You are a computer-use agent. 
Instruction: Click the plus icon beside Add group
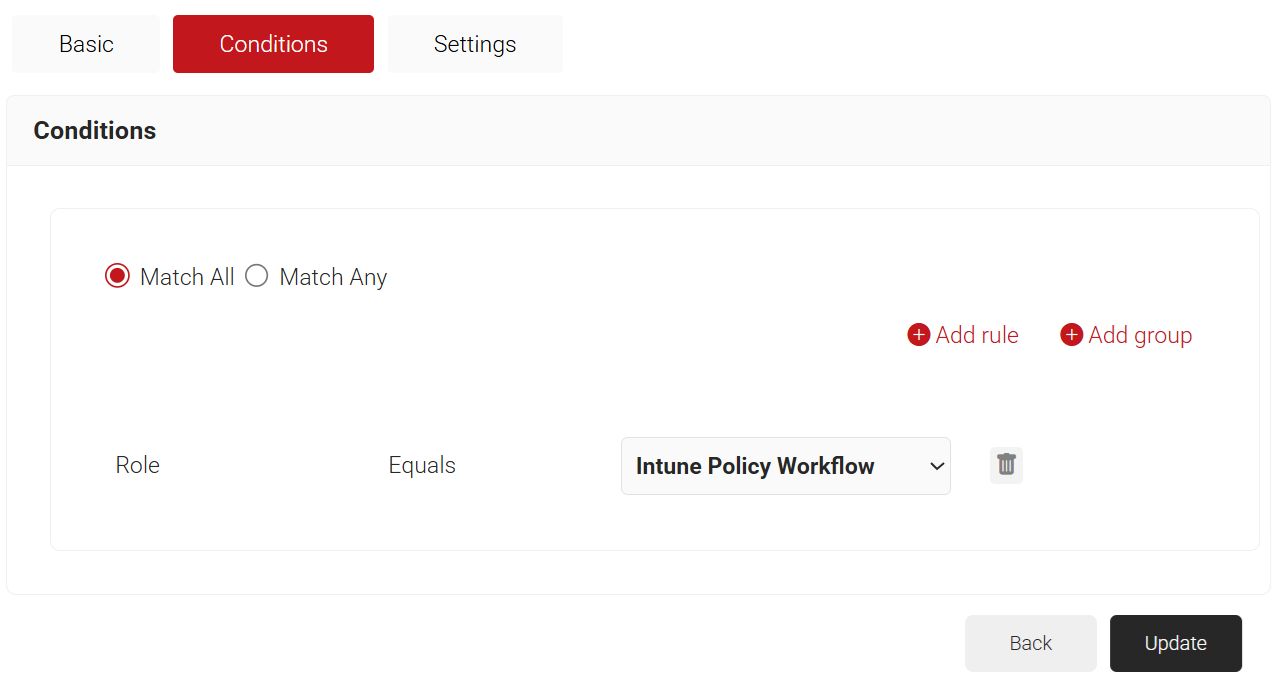pos(1071,335)
